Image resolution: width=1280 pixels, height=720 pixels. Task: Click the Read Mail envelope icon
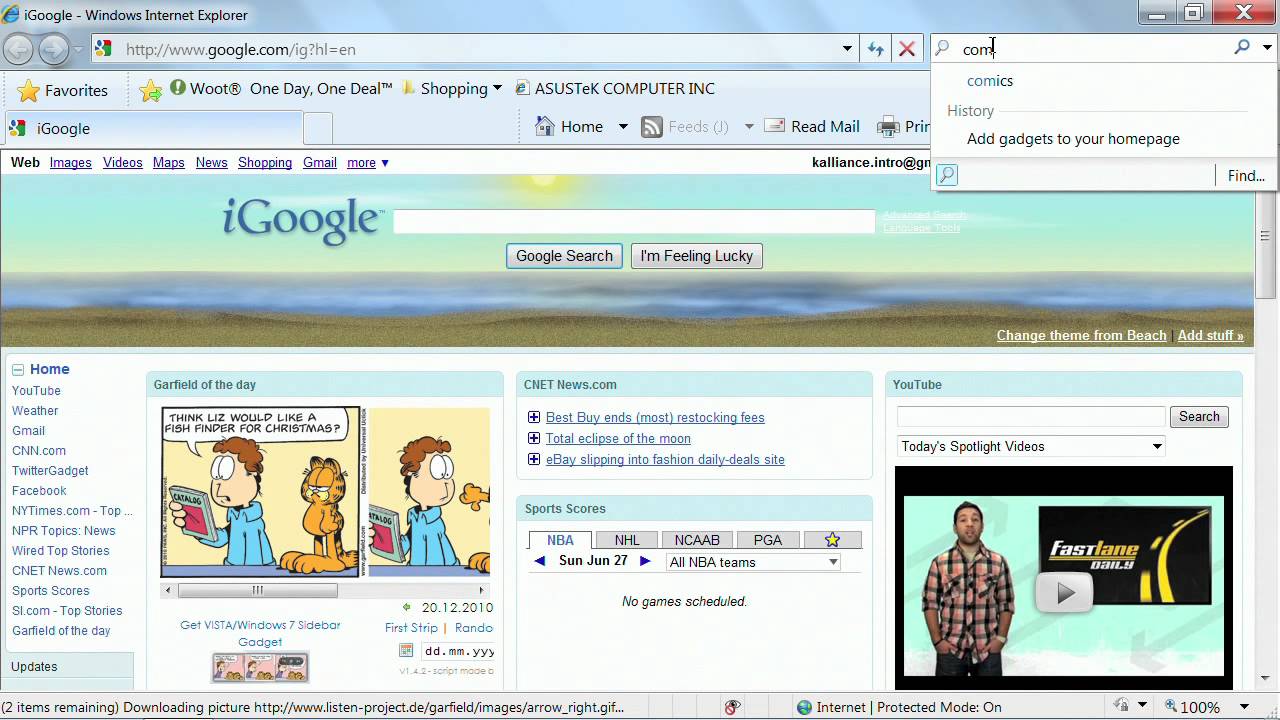(x=774, y=126)
